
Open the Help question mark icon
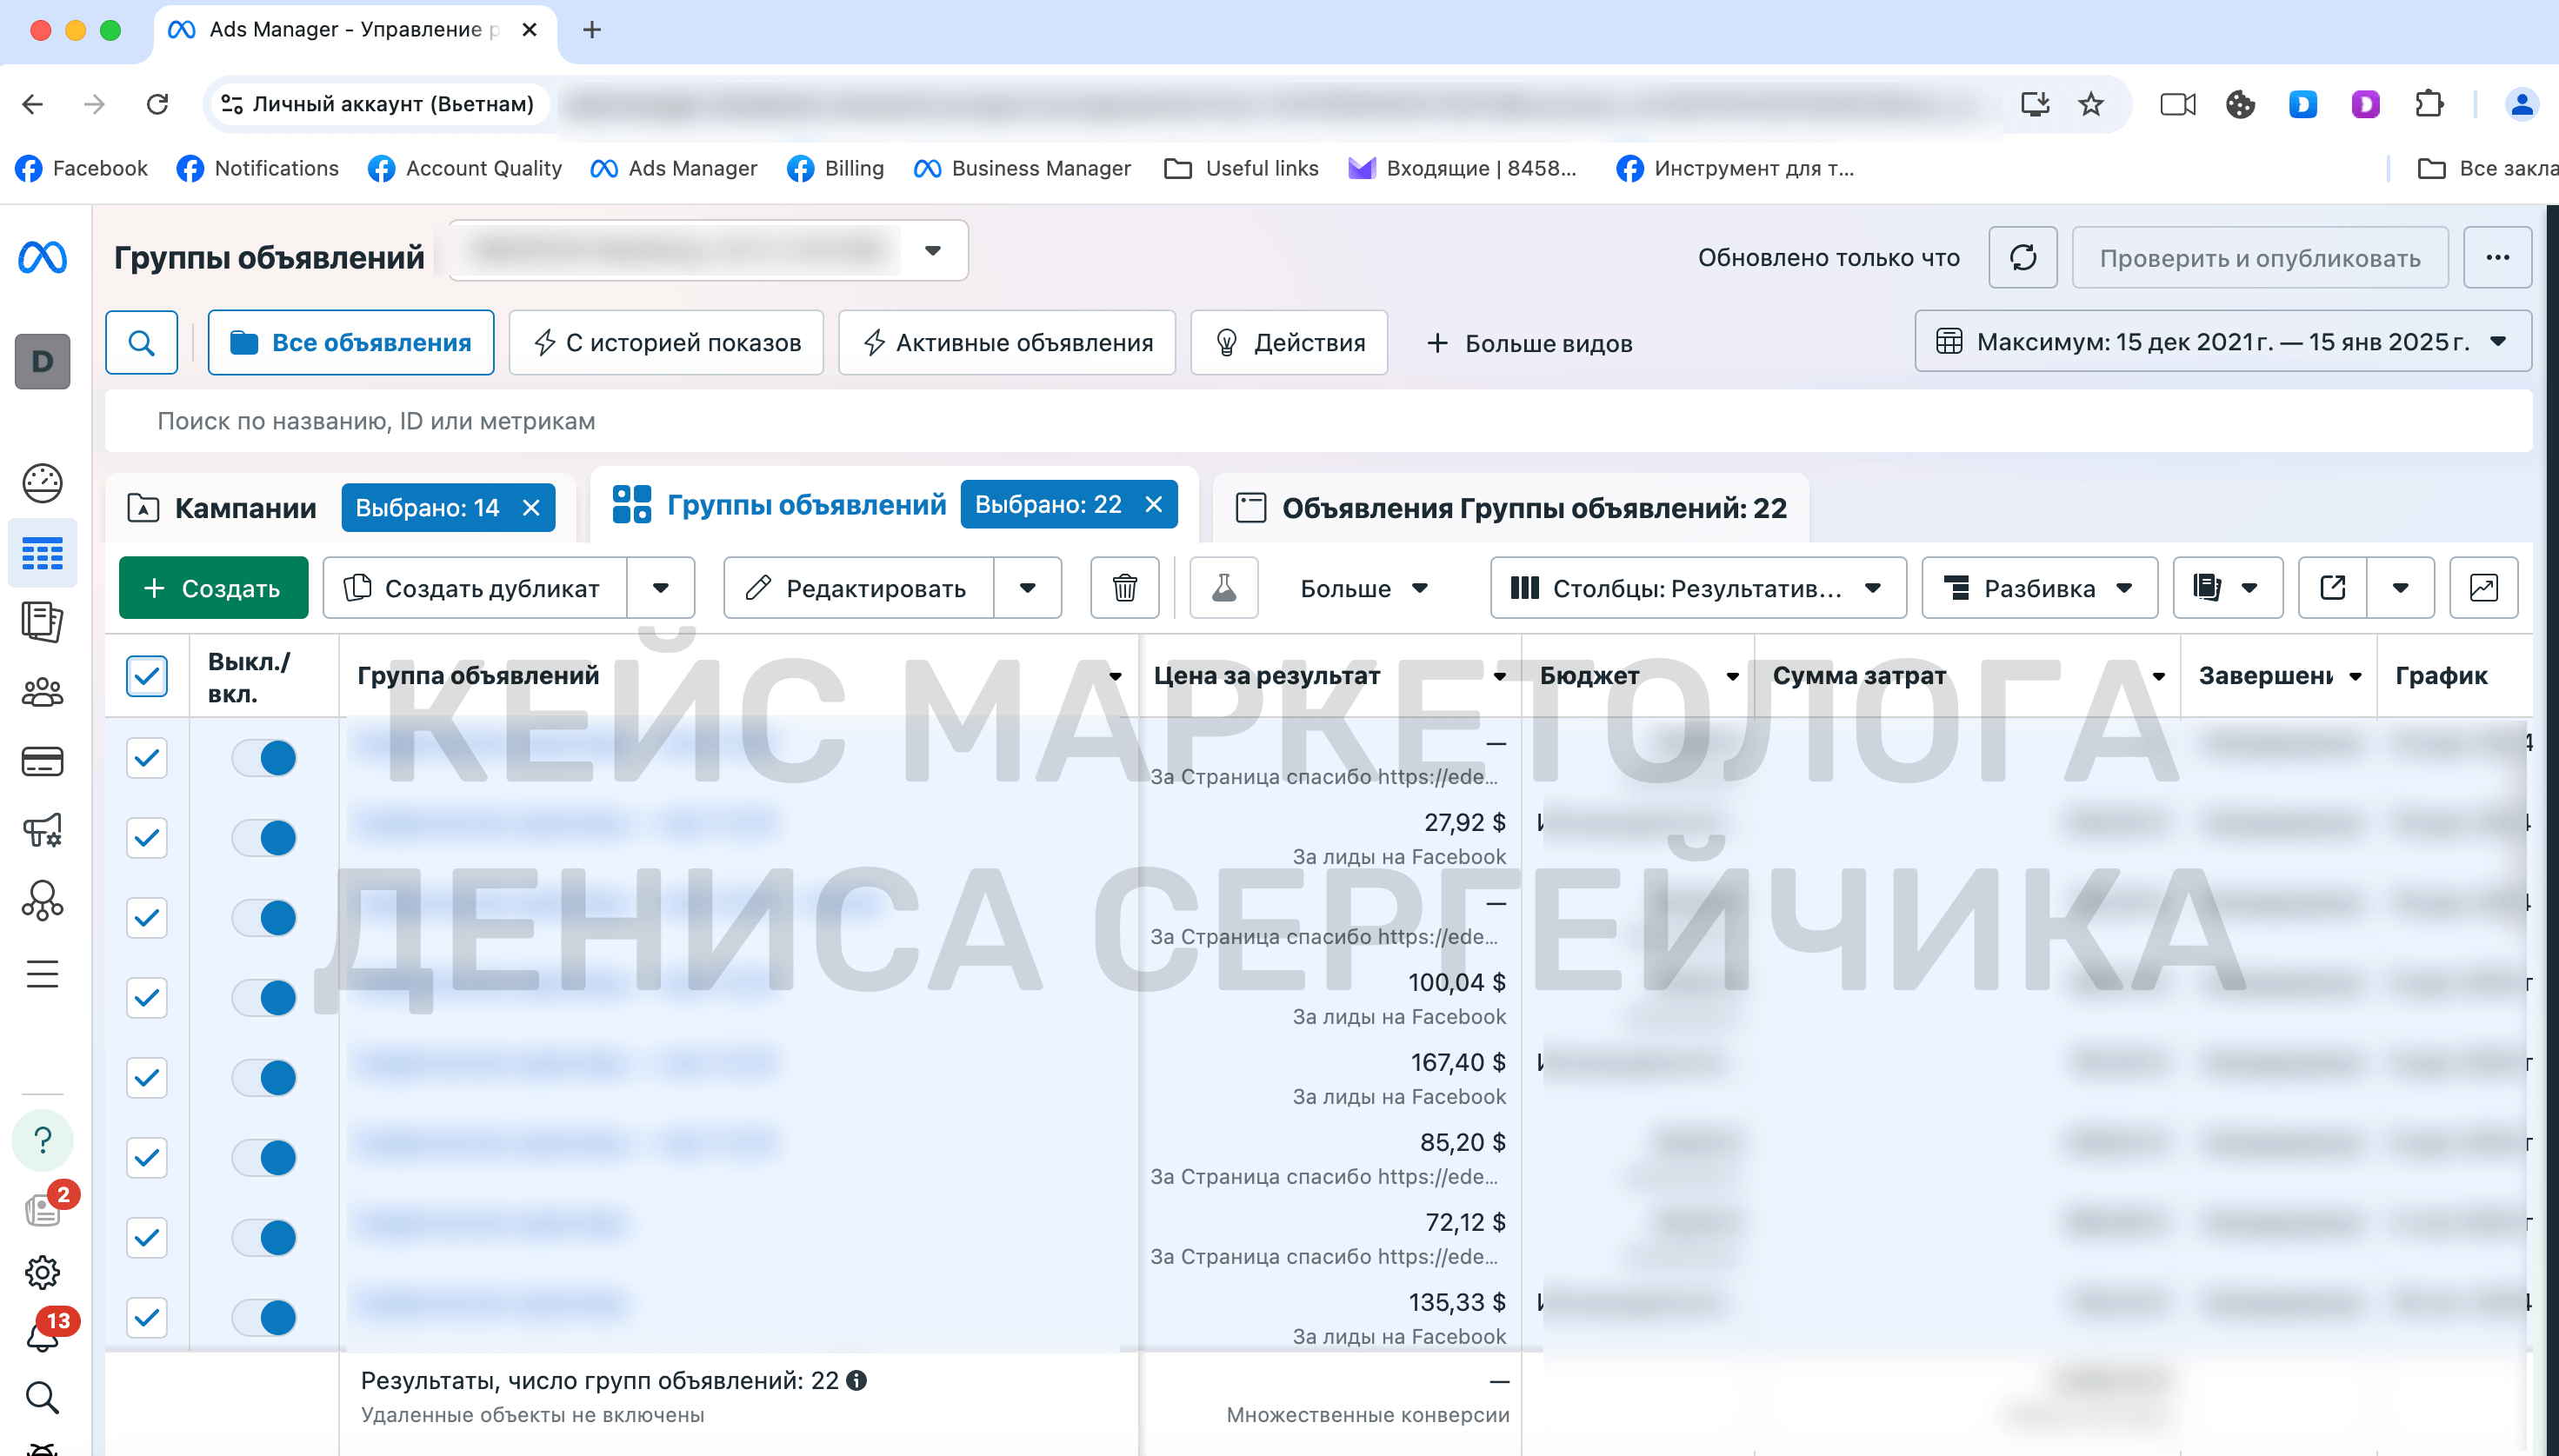click(42, 1140)
